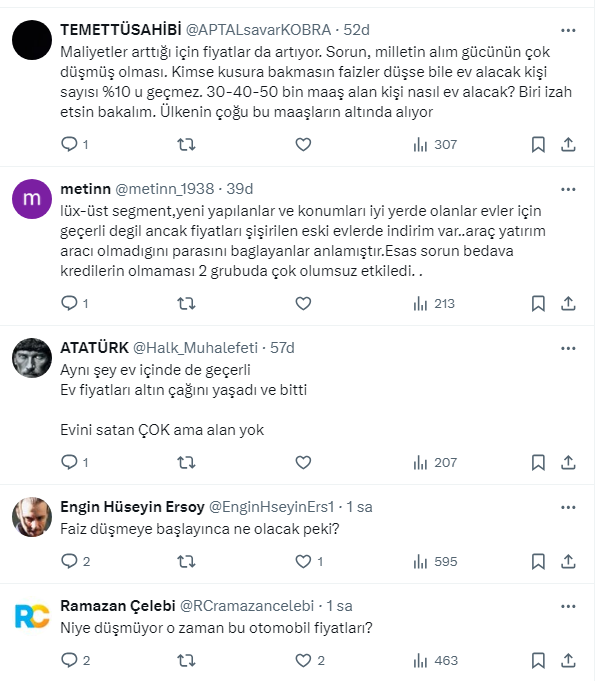View analytics showing 307 views
This screenshot has height=681, width=601.
(x=435, y=145)
